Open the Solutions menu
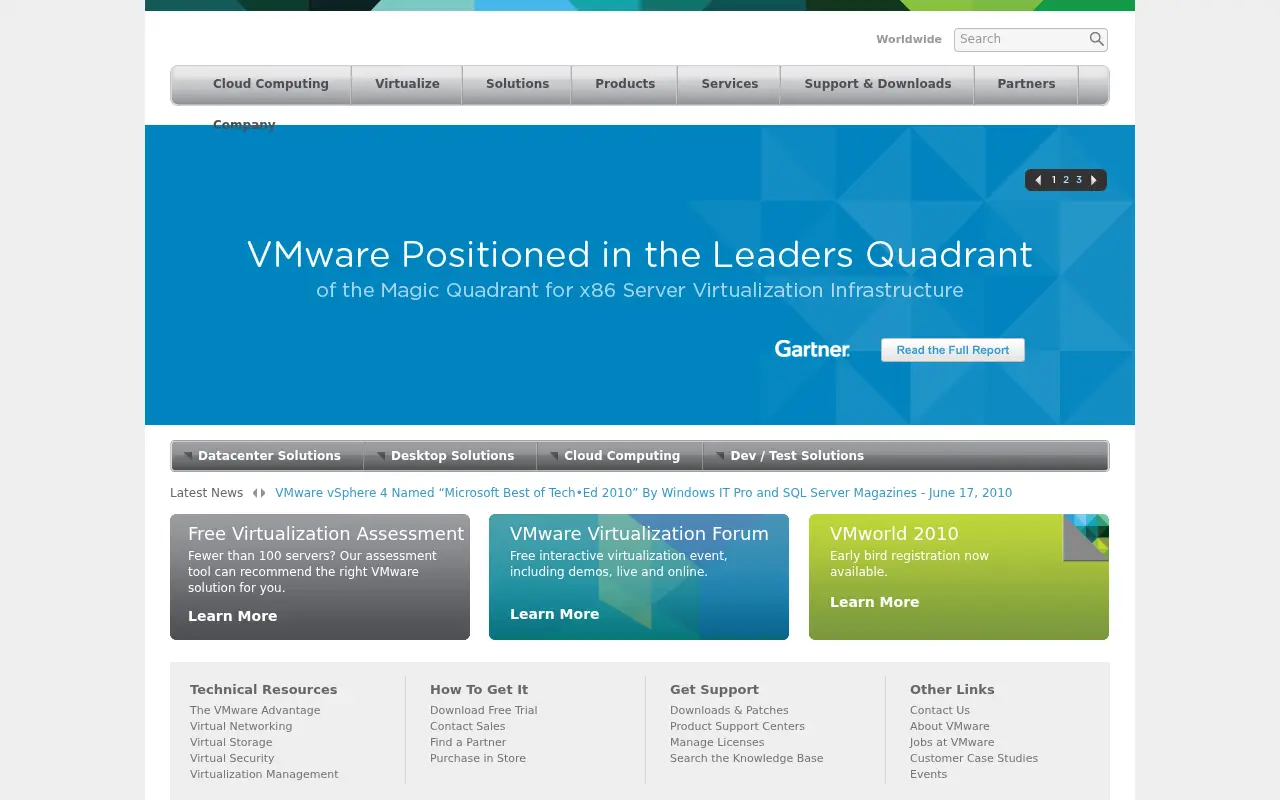1280x800 pixels. point(518,84)
